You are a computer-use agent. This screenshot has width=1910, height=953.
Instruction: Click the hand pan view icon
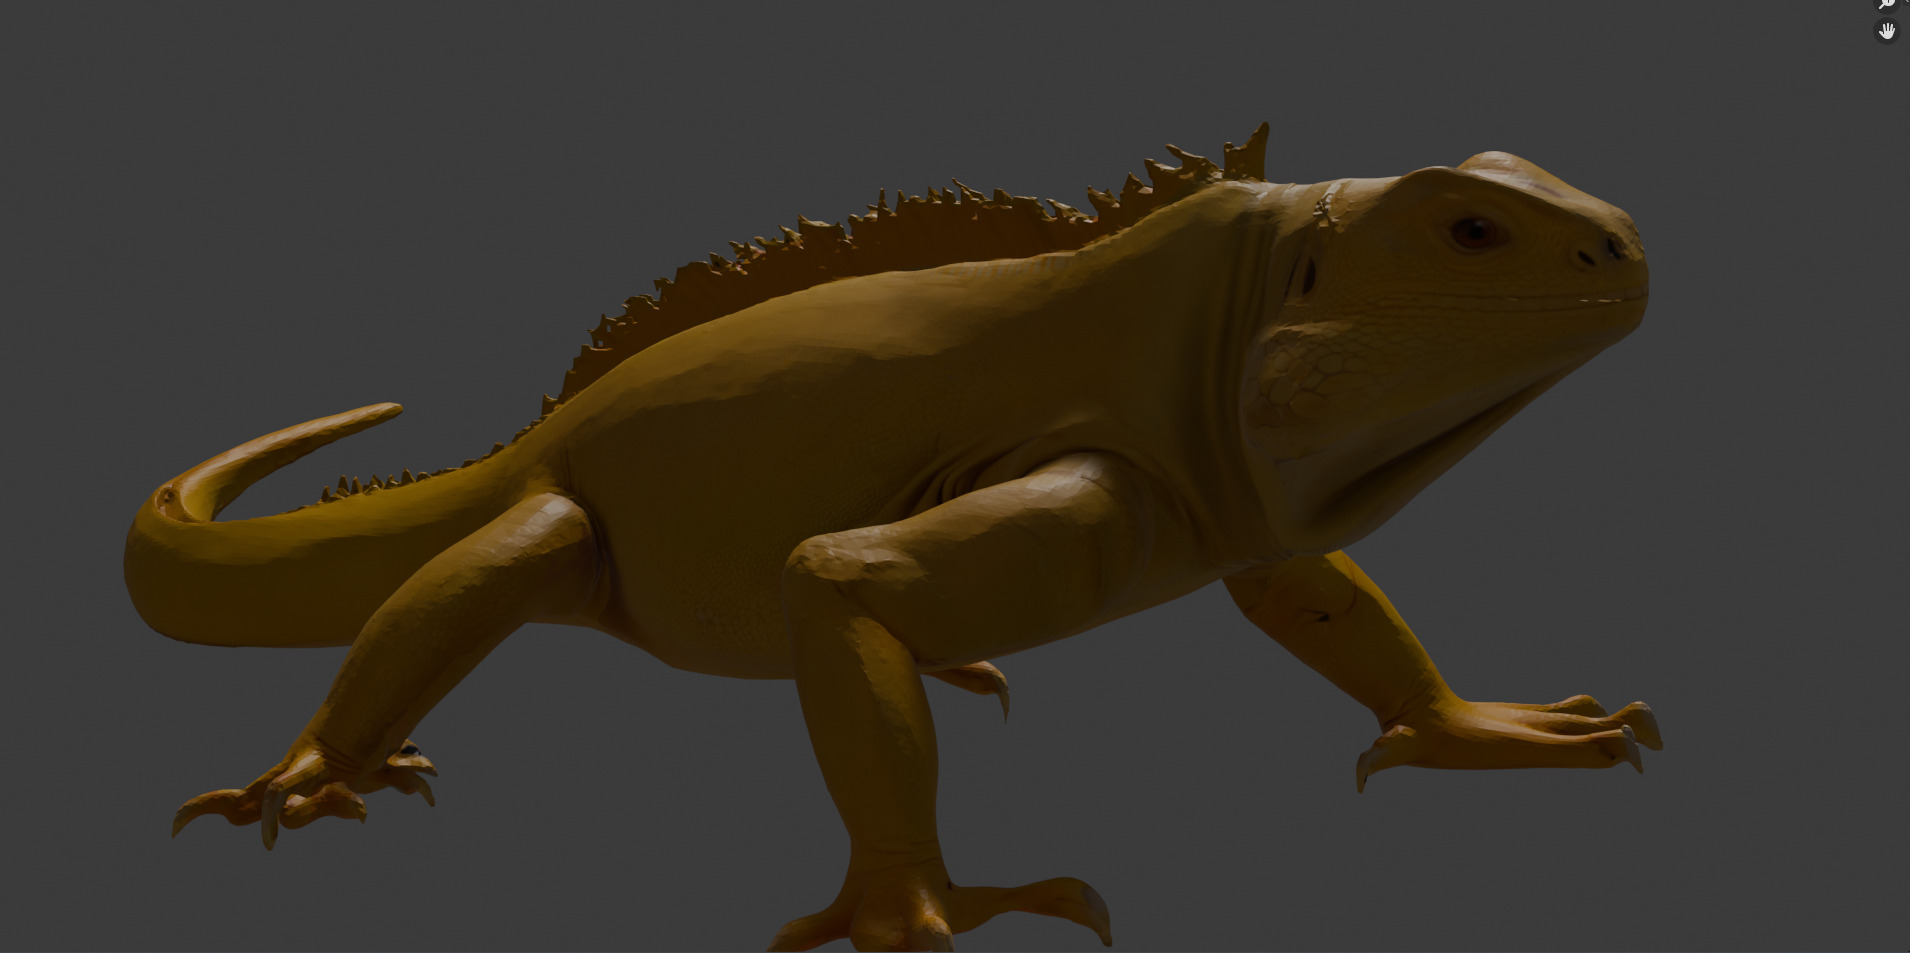1886,31
